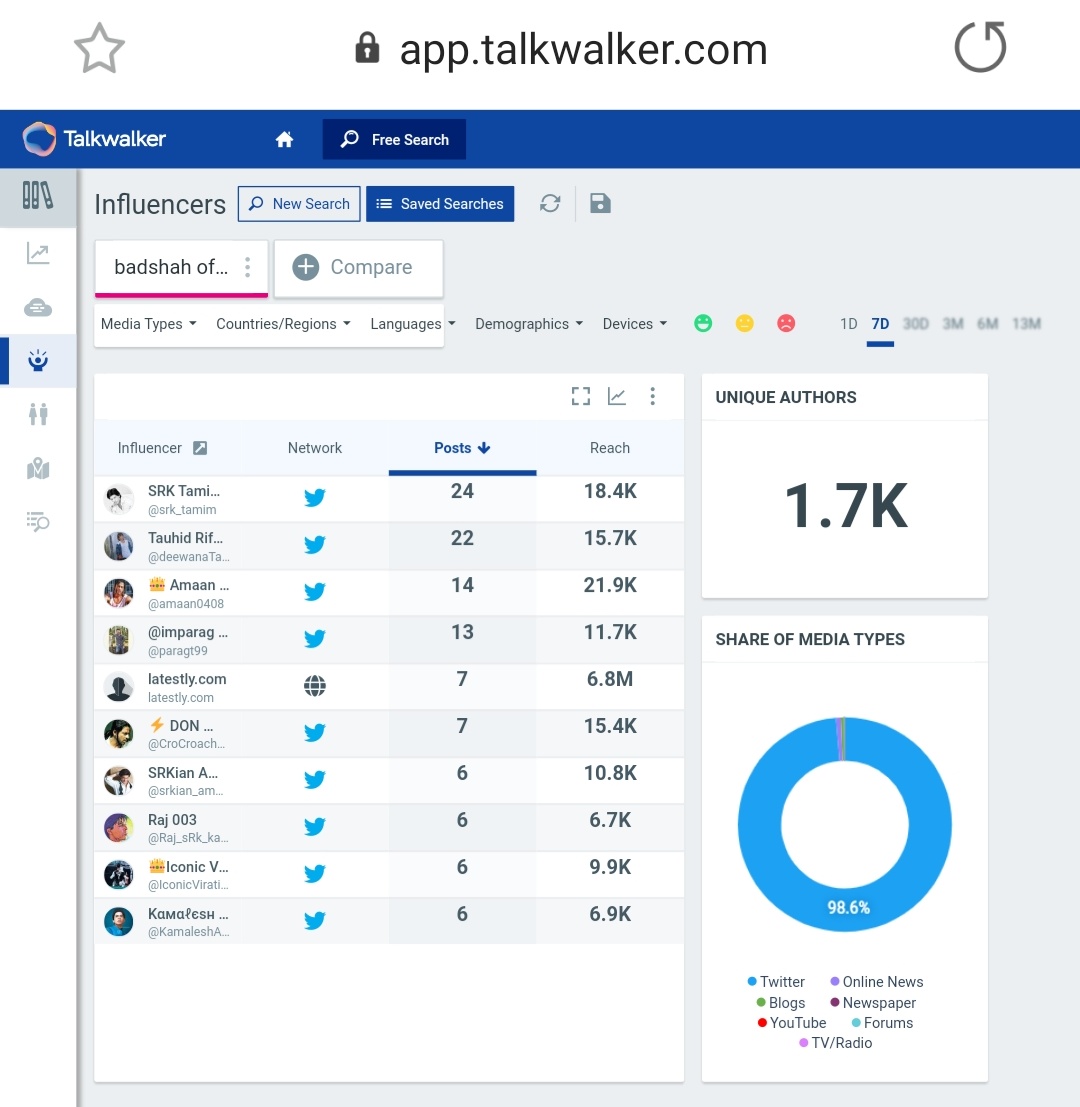Screen dimensions: 1080x1107
Task: Click the 1.7K unique authors value
Action: 846,505
